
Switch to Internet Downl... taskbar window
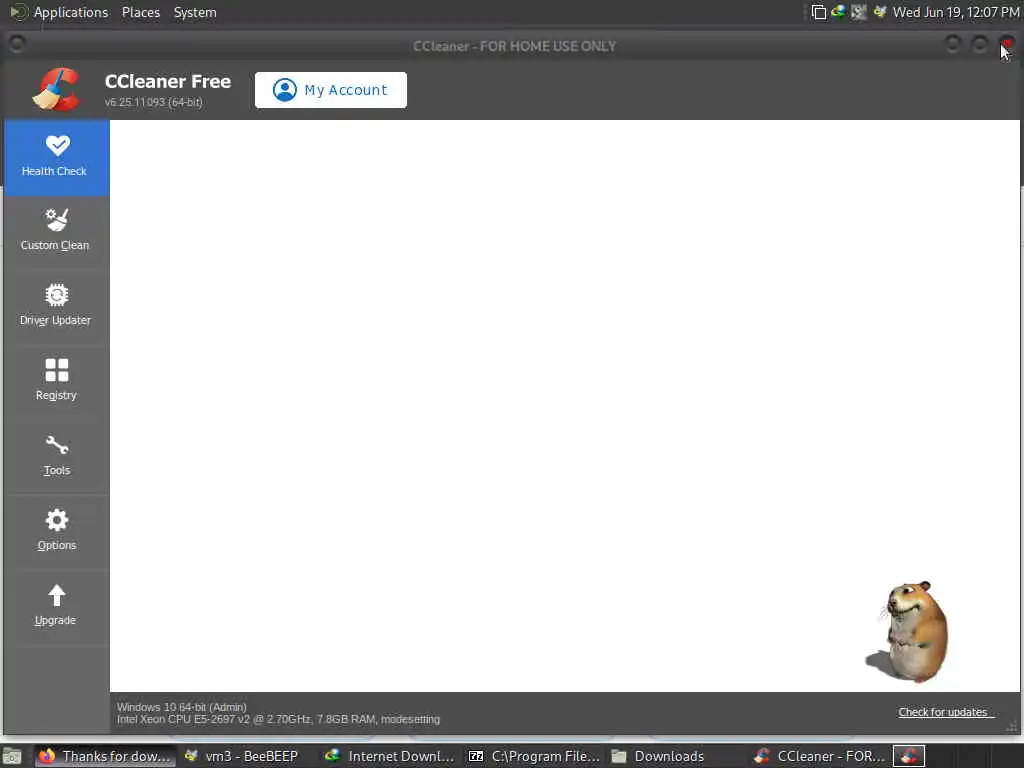coord(391,756)
